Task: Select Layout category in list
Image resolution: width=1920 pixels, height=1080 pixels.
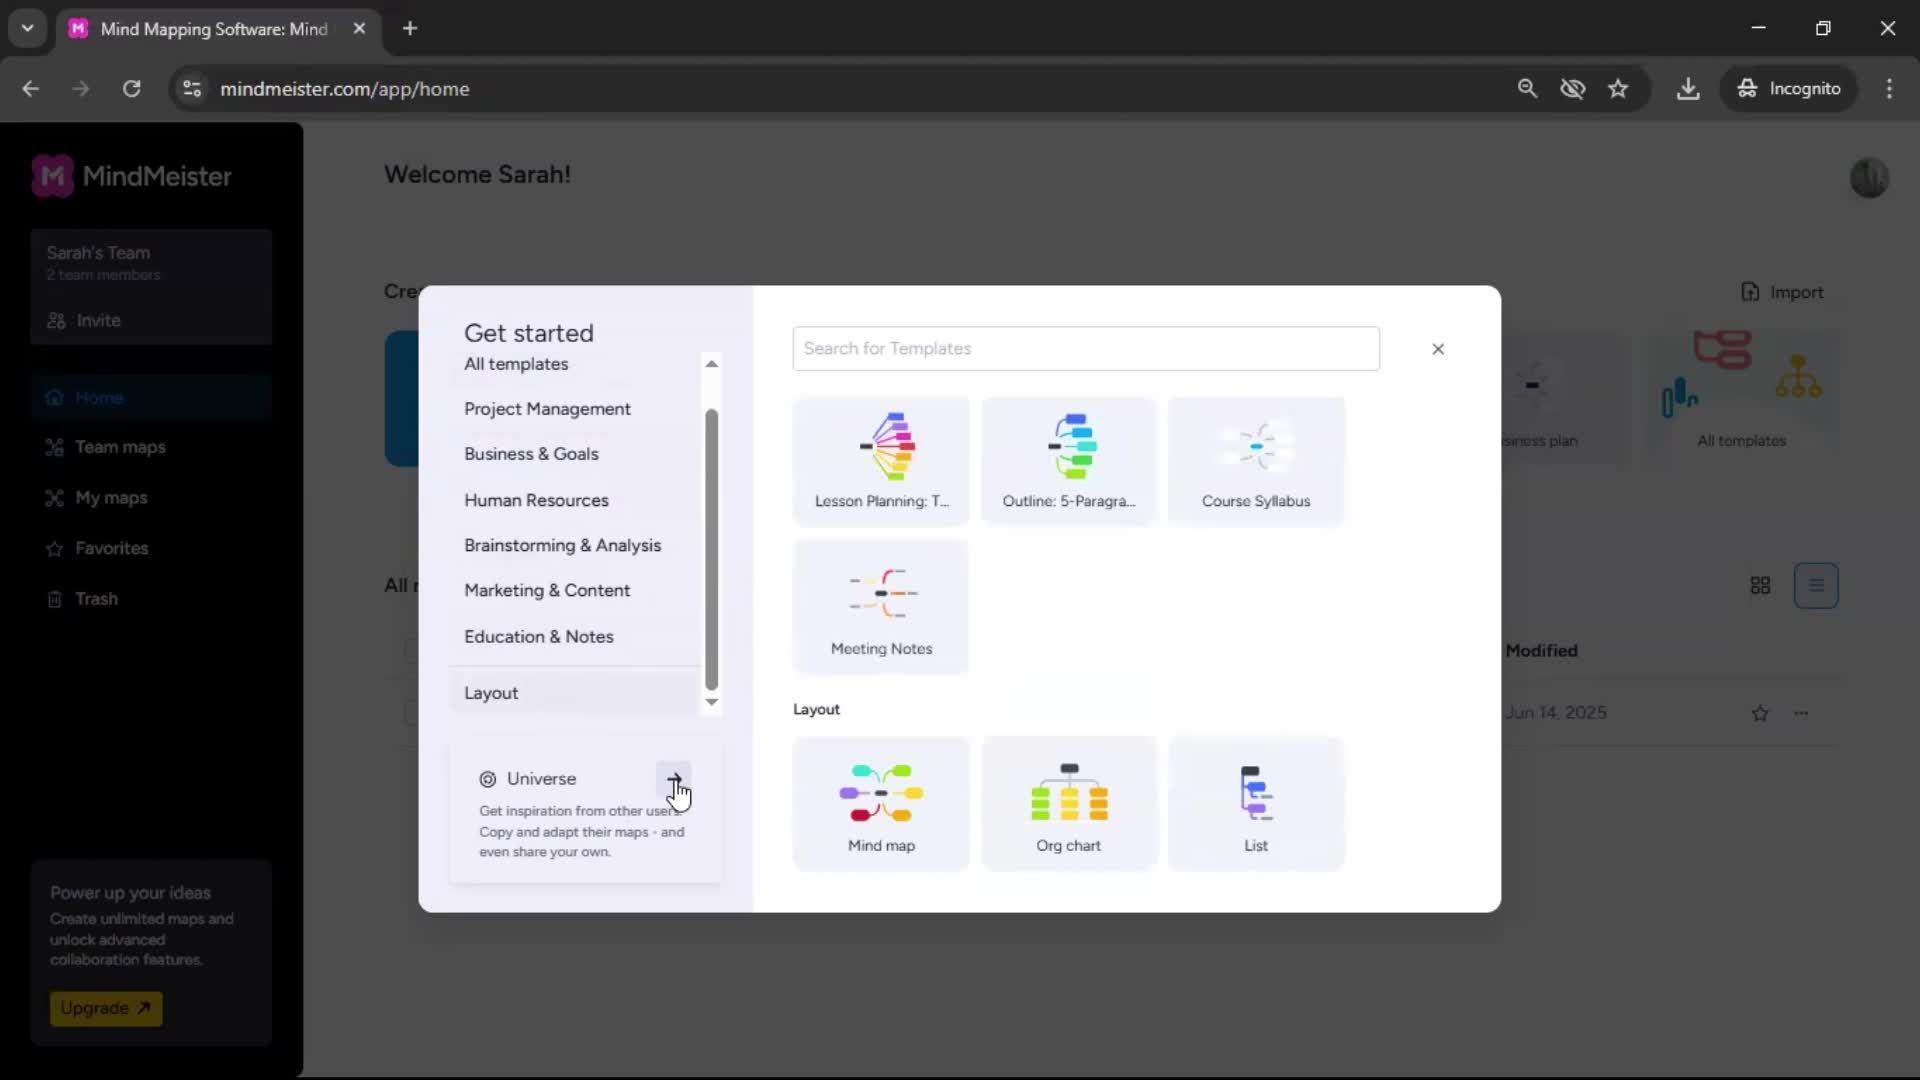Action: click(574, 693)
